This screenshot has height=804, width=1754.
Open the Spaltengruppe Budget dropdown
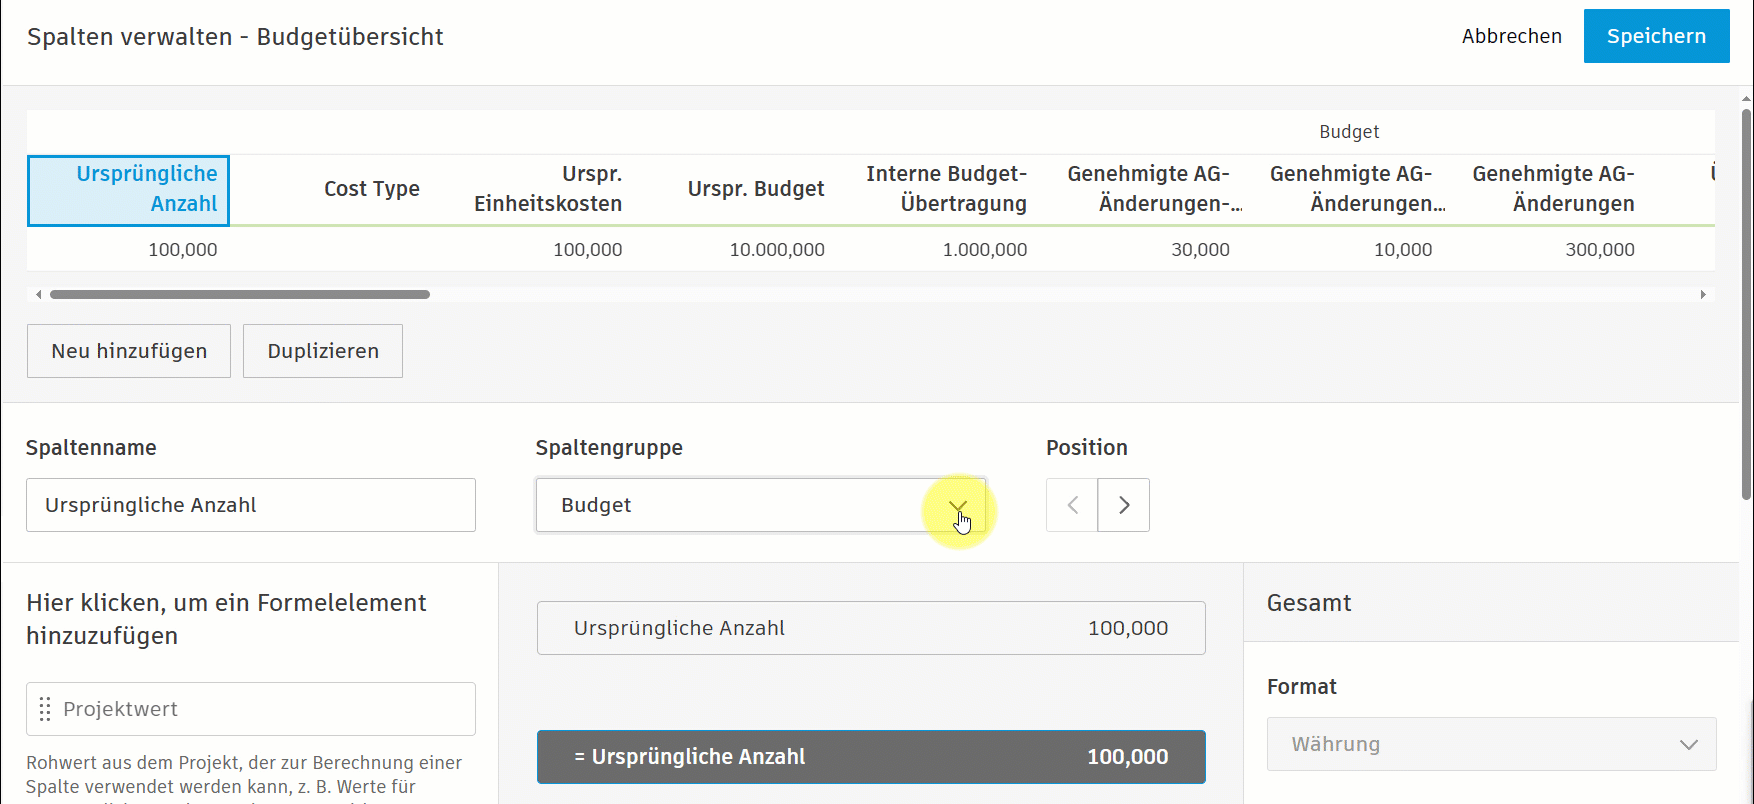[x=761, y=505]
